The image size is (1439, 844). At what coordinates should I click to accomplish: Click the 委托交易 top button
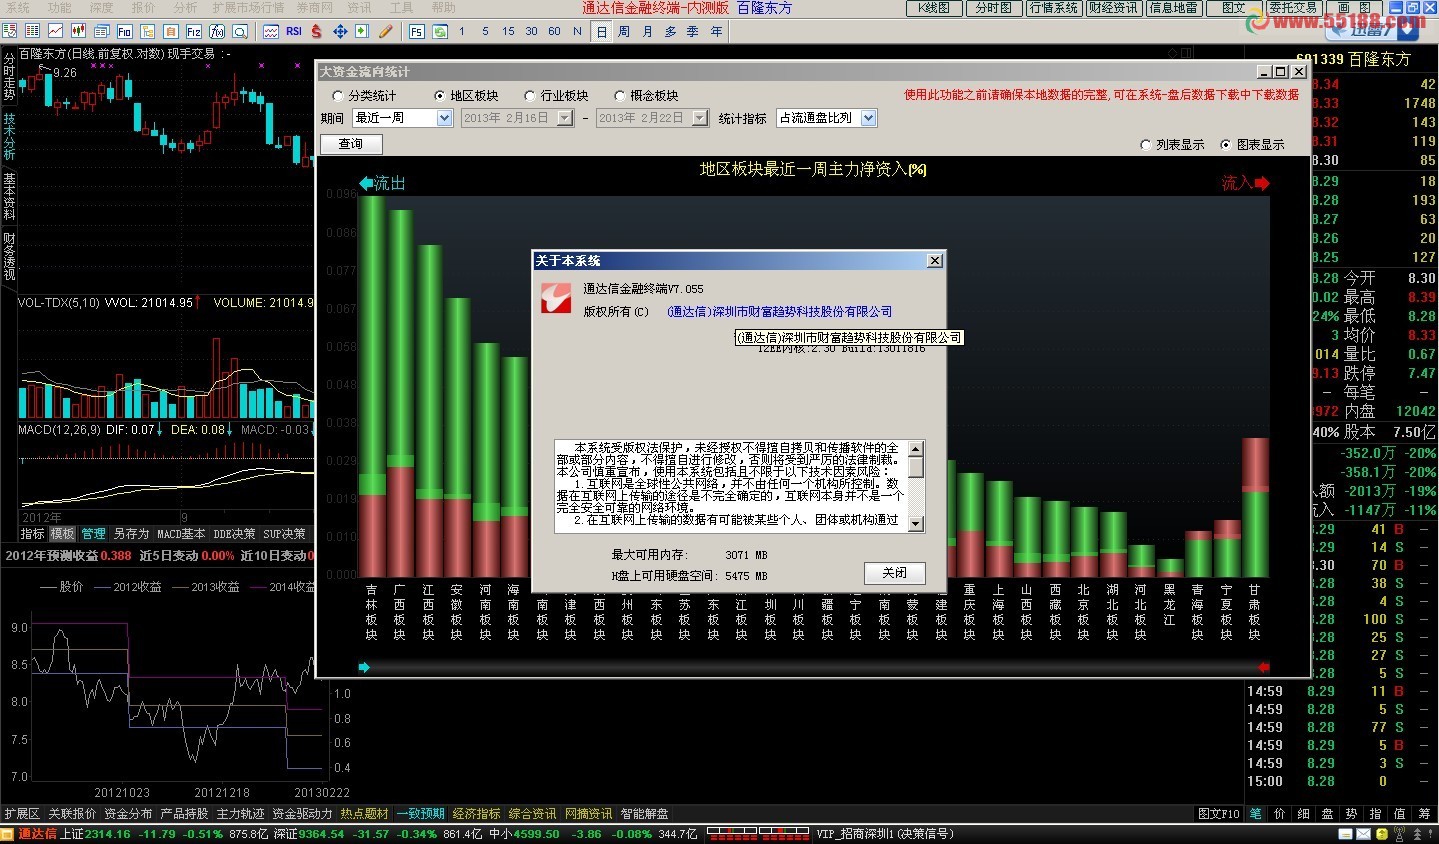pyautogui.click(x=1293, y=8)
